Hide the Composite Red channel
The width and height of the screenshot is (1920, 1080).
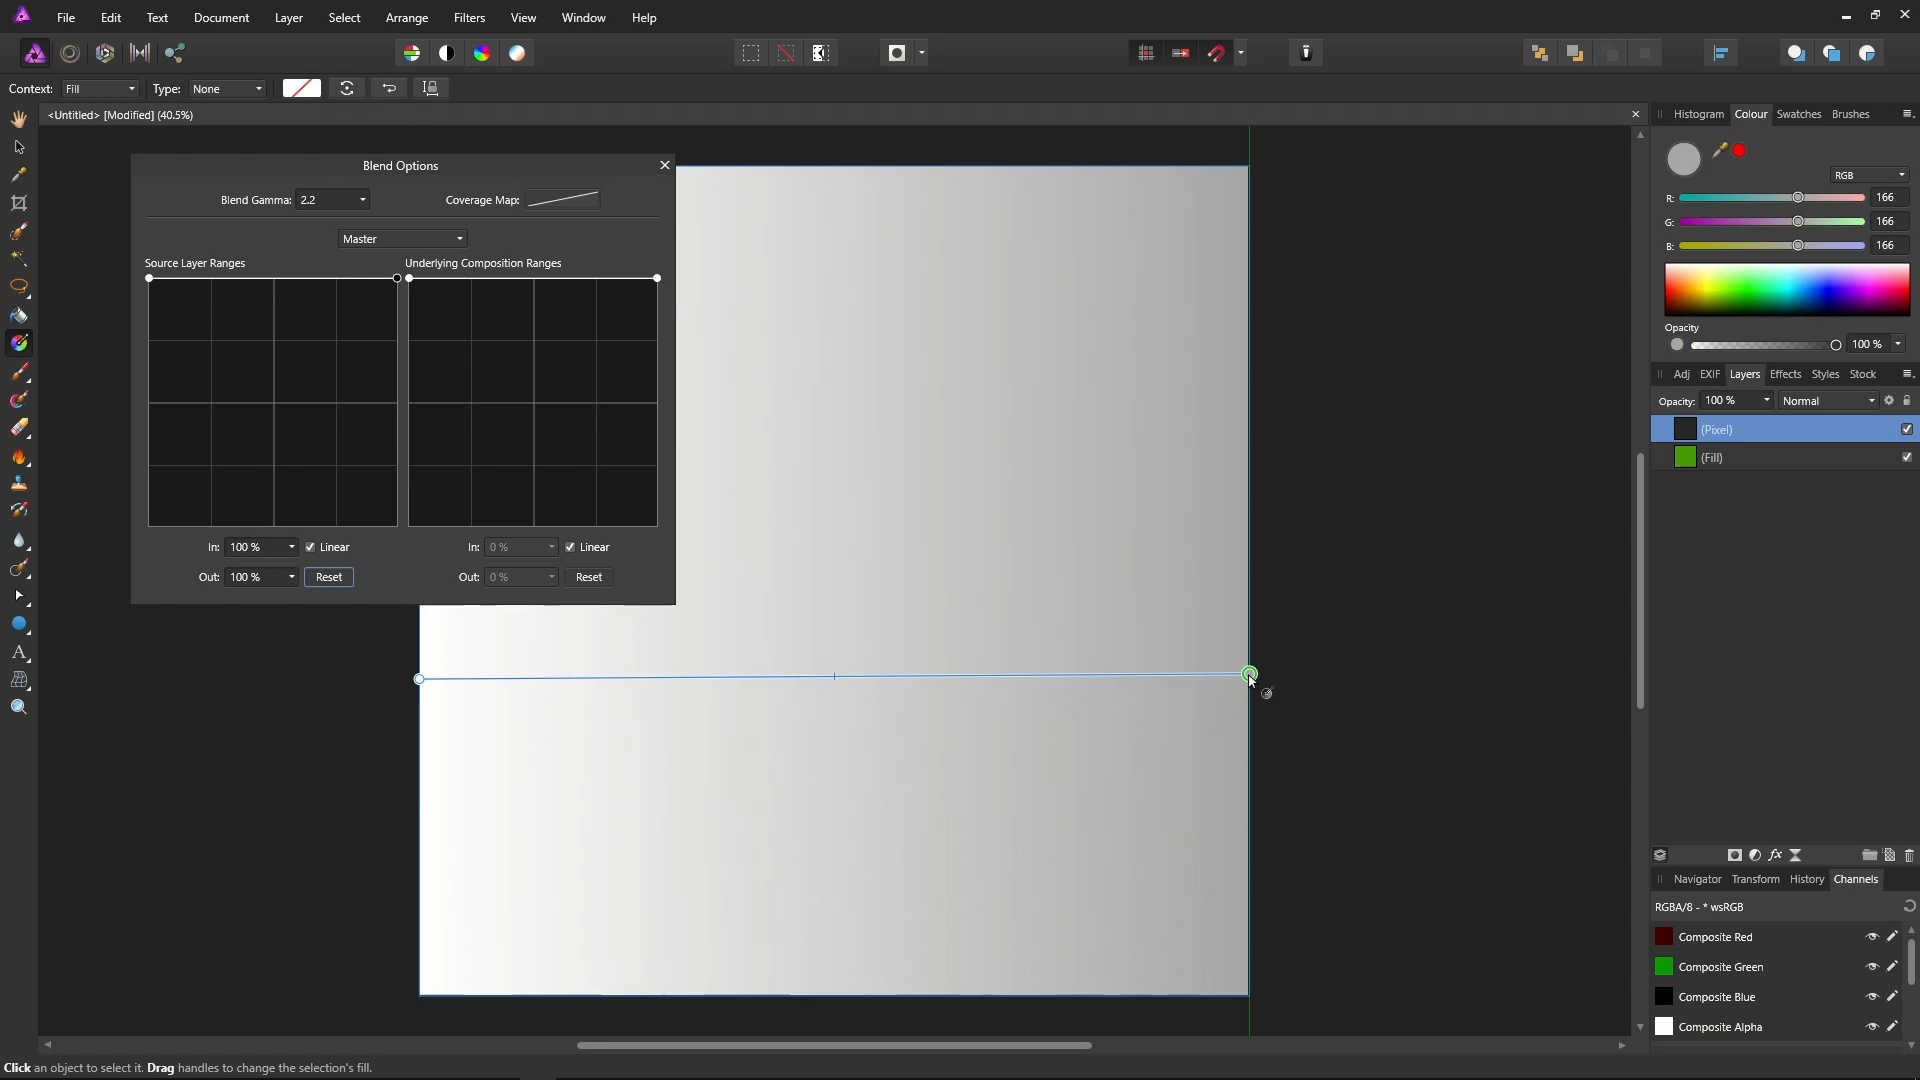(1872, 937)
